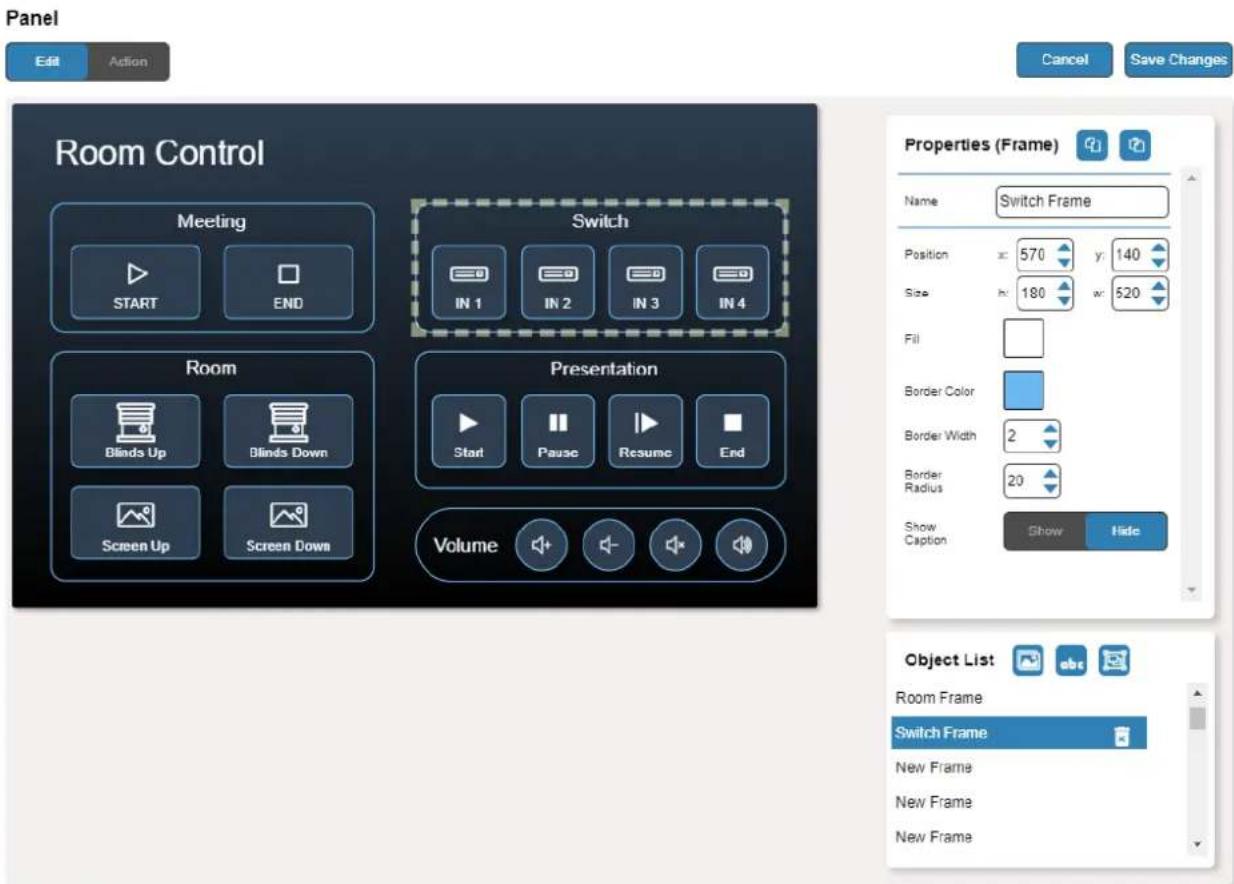Decrease the Border Width value
Viewport: 1234px width, 884px height.
click(x=1049, y=444)
